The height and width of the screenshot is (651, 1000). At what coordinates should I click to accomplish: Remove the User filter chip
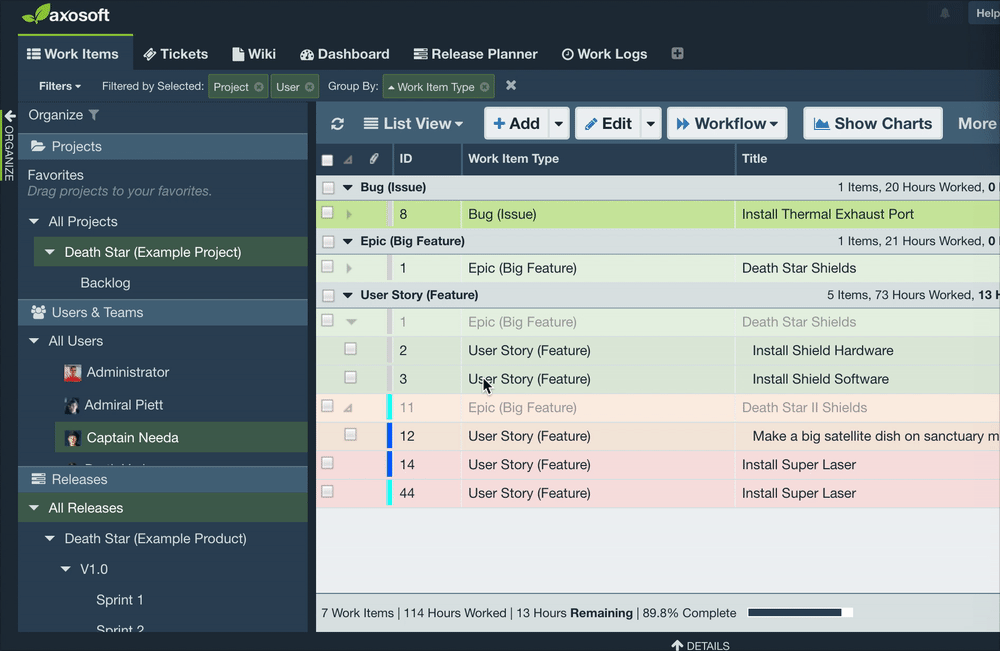click(x=309, y=87)
